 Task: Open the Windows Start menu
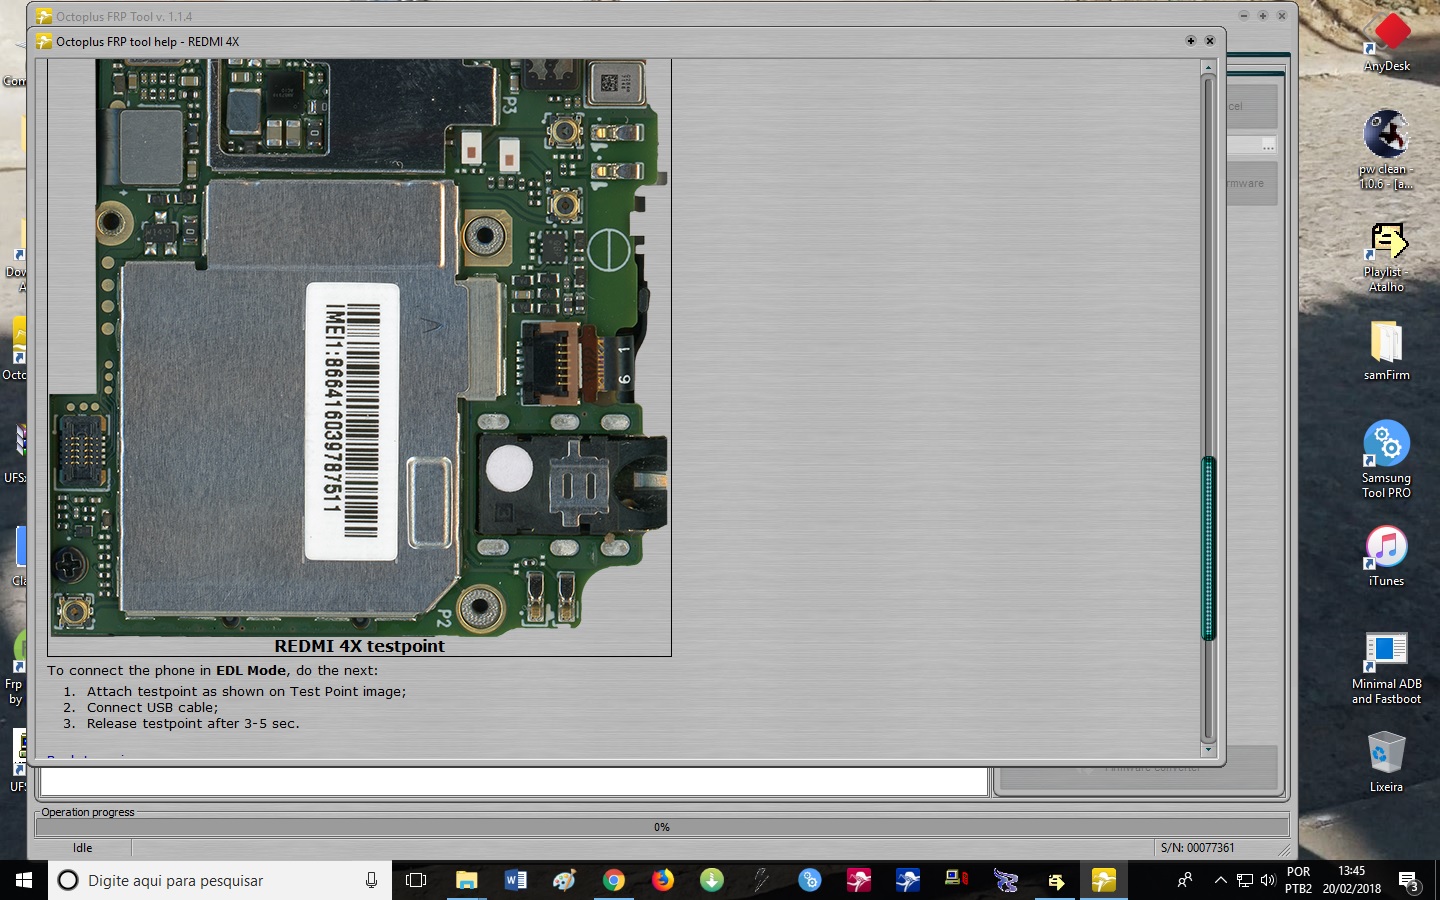click(x=24, y=880)
